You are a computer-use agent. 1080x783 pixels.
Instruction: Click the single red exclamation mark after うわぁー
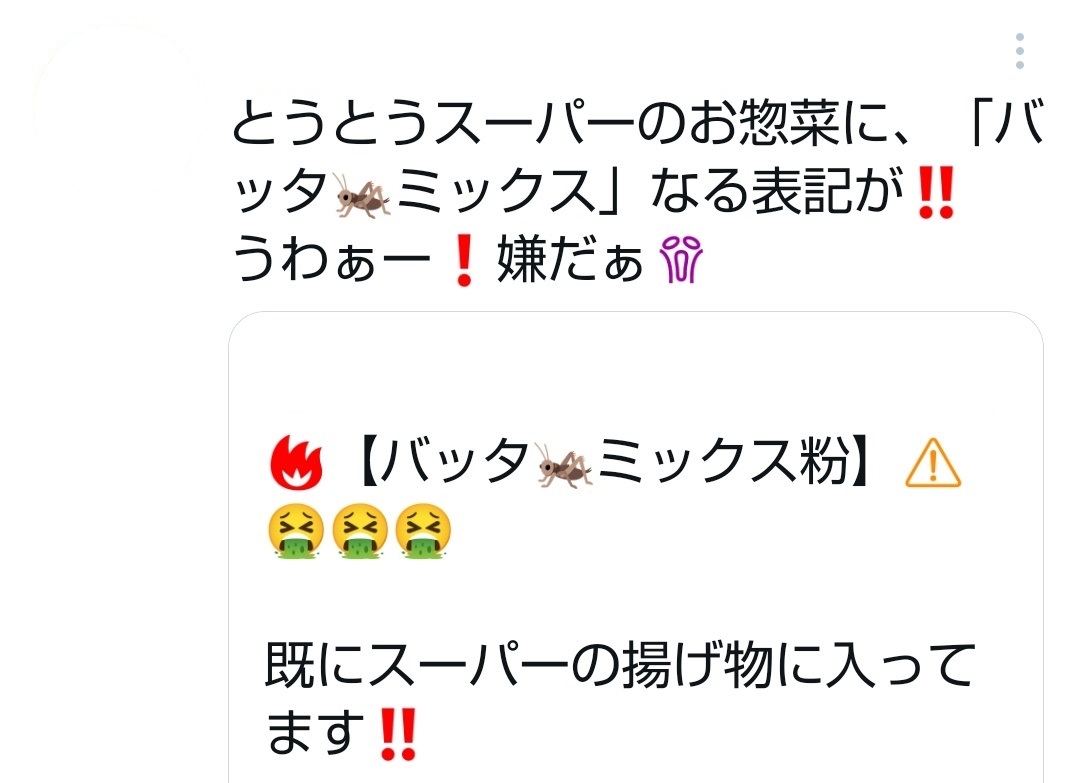464,260
